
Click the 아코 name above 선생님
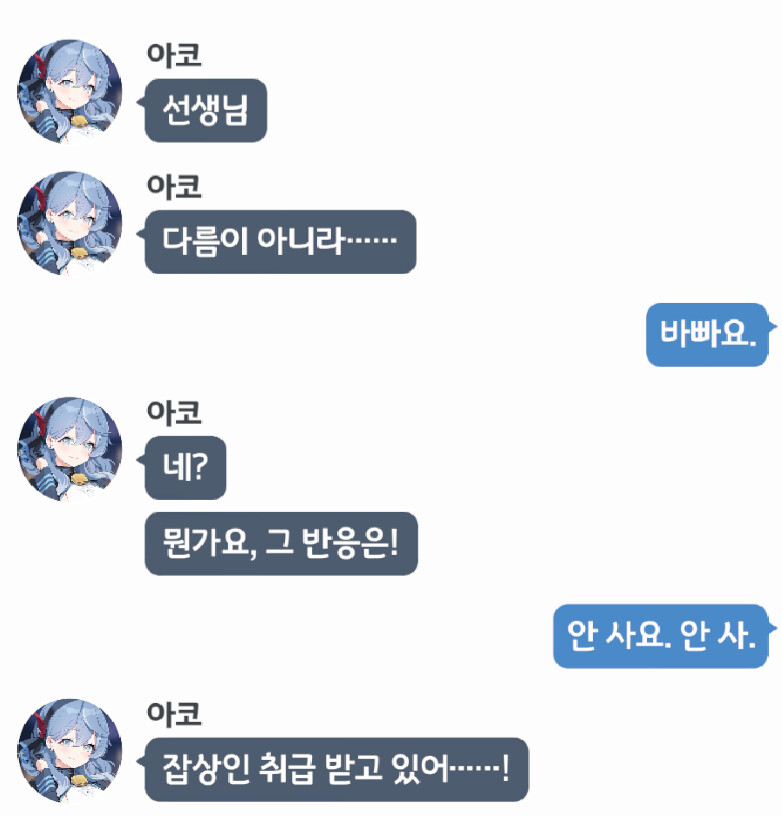(x=174, y=55)
